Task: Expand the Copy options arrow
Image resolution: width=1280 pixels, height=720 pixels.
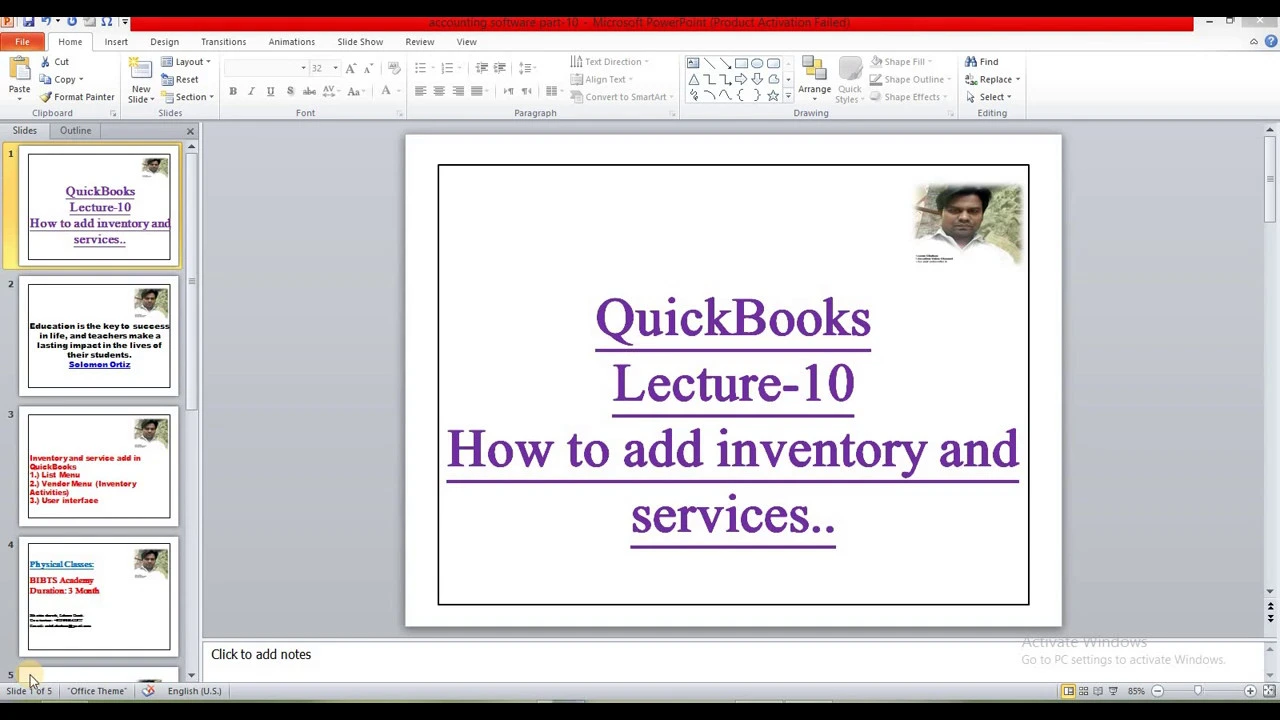Action: tap(80, 80)
